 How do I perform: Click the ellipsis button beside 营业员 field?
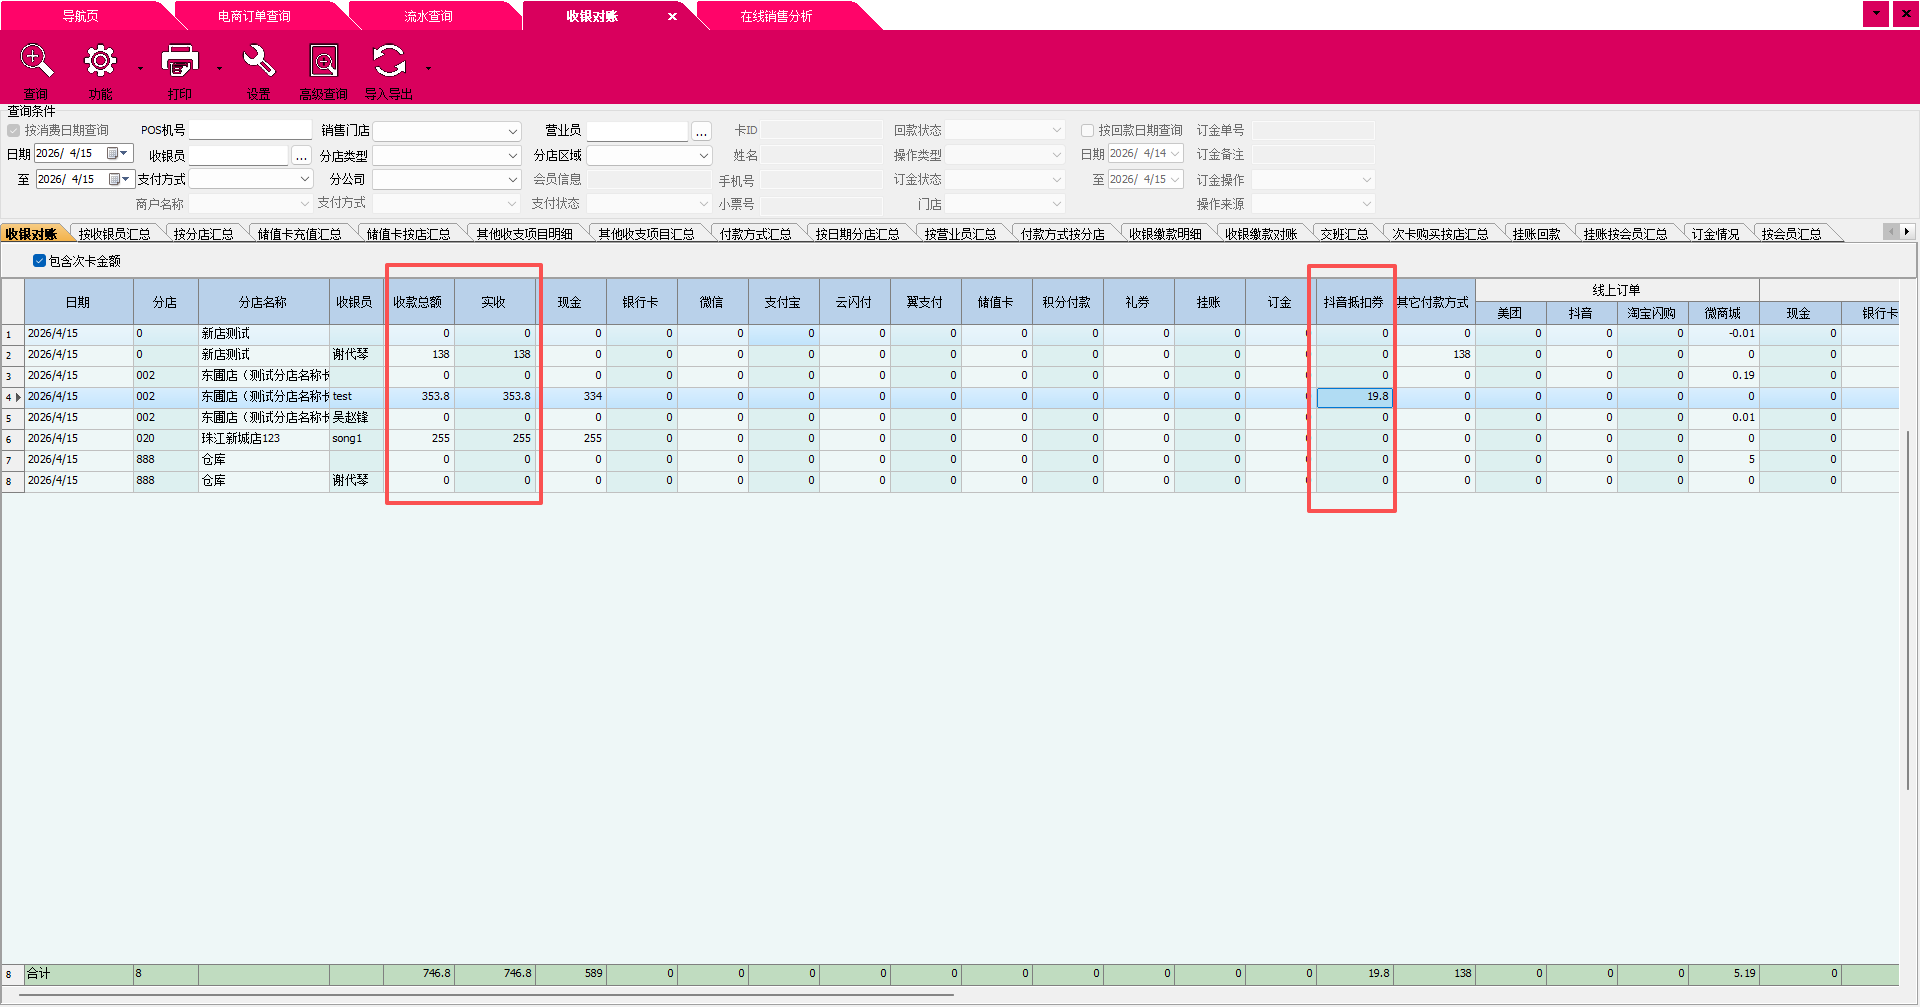701,131
